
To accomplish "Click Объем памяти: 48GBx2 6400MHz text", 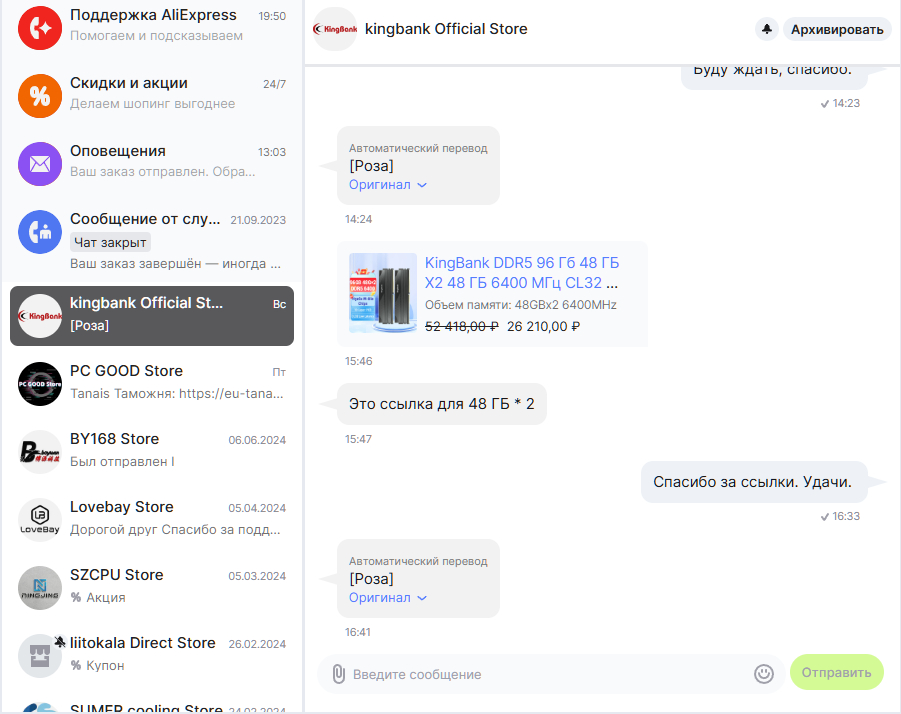I will pos(521,305).
